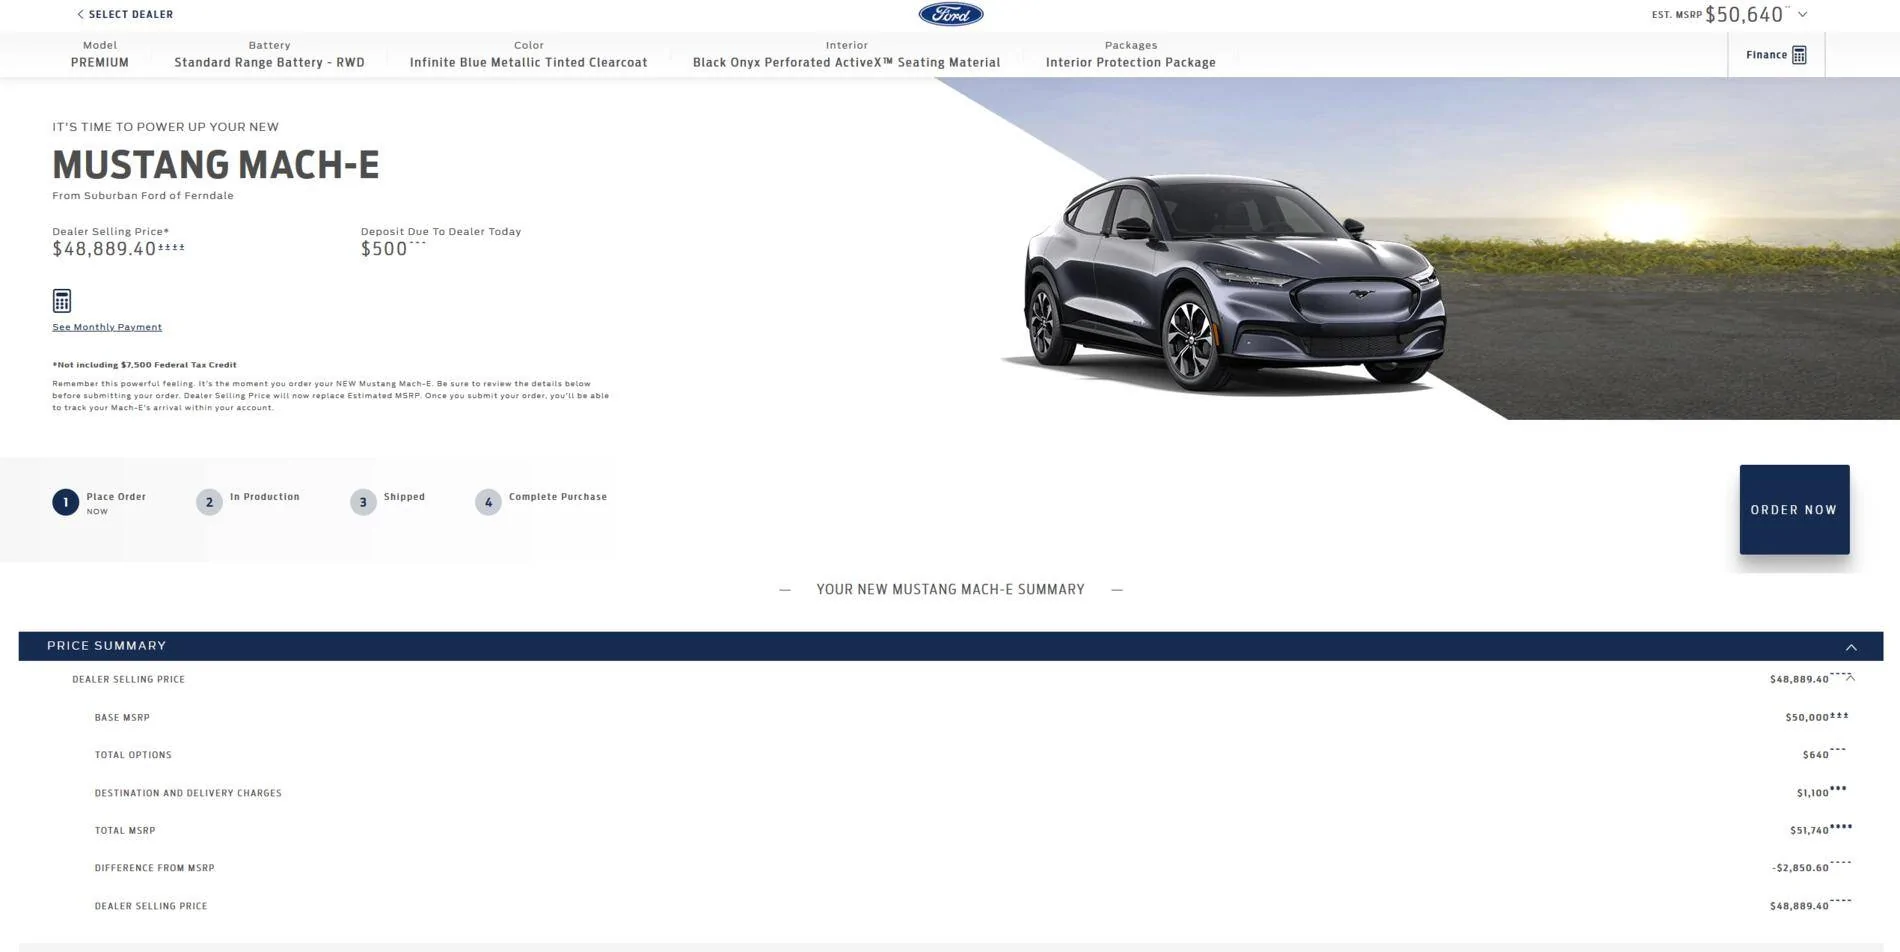
Task: Click the calculator icon above See Monthly Payment
Action: [62, 301]
